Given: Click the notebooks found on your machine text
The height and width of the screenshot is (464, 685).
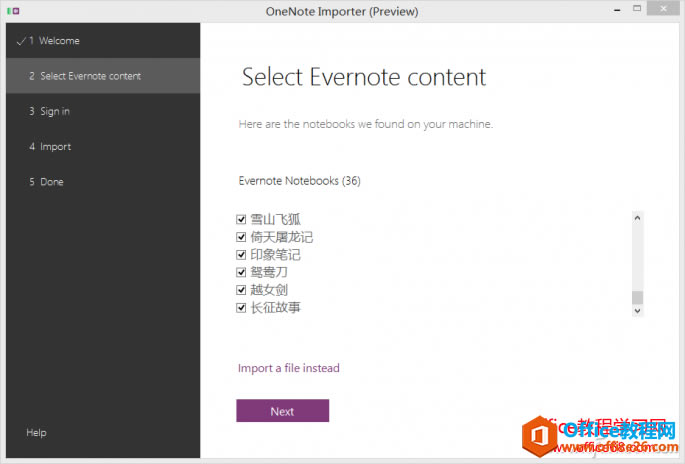Looking at the screenshot, I should pos(366,124).
